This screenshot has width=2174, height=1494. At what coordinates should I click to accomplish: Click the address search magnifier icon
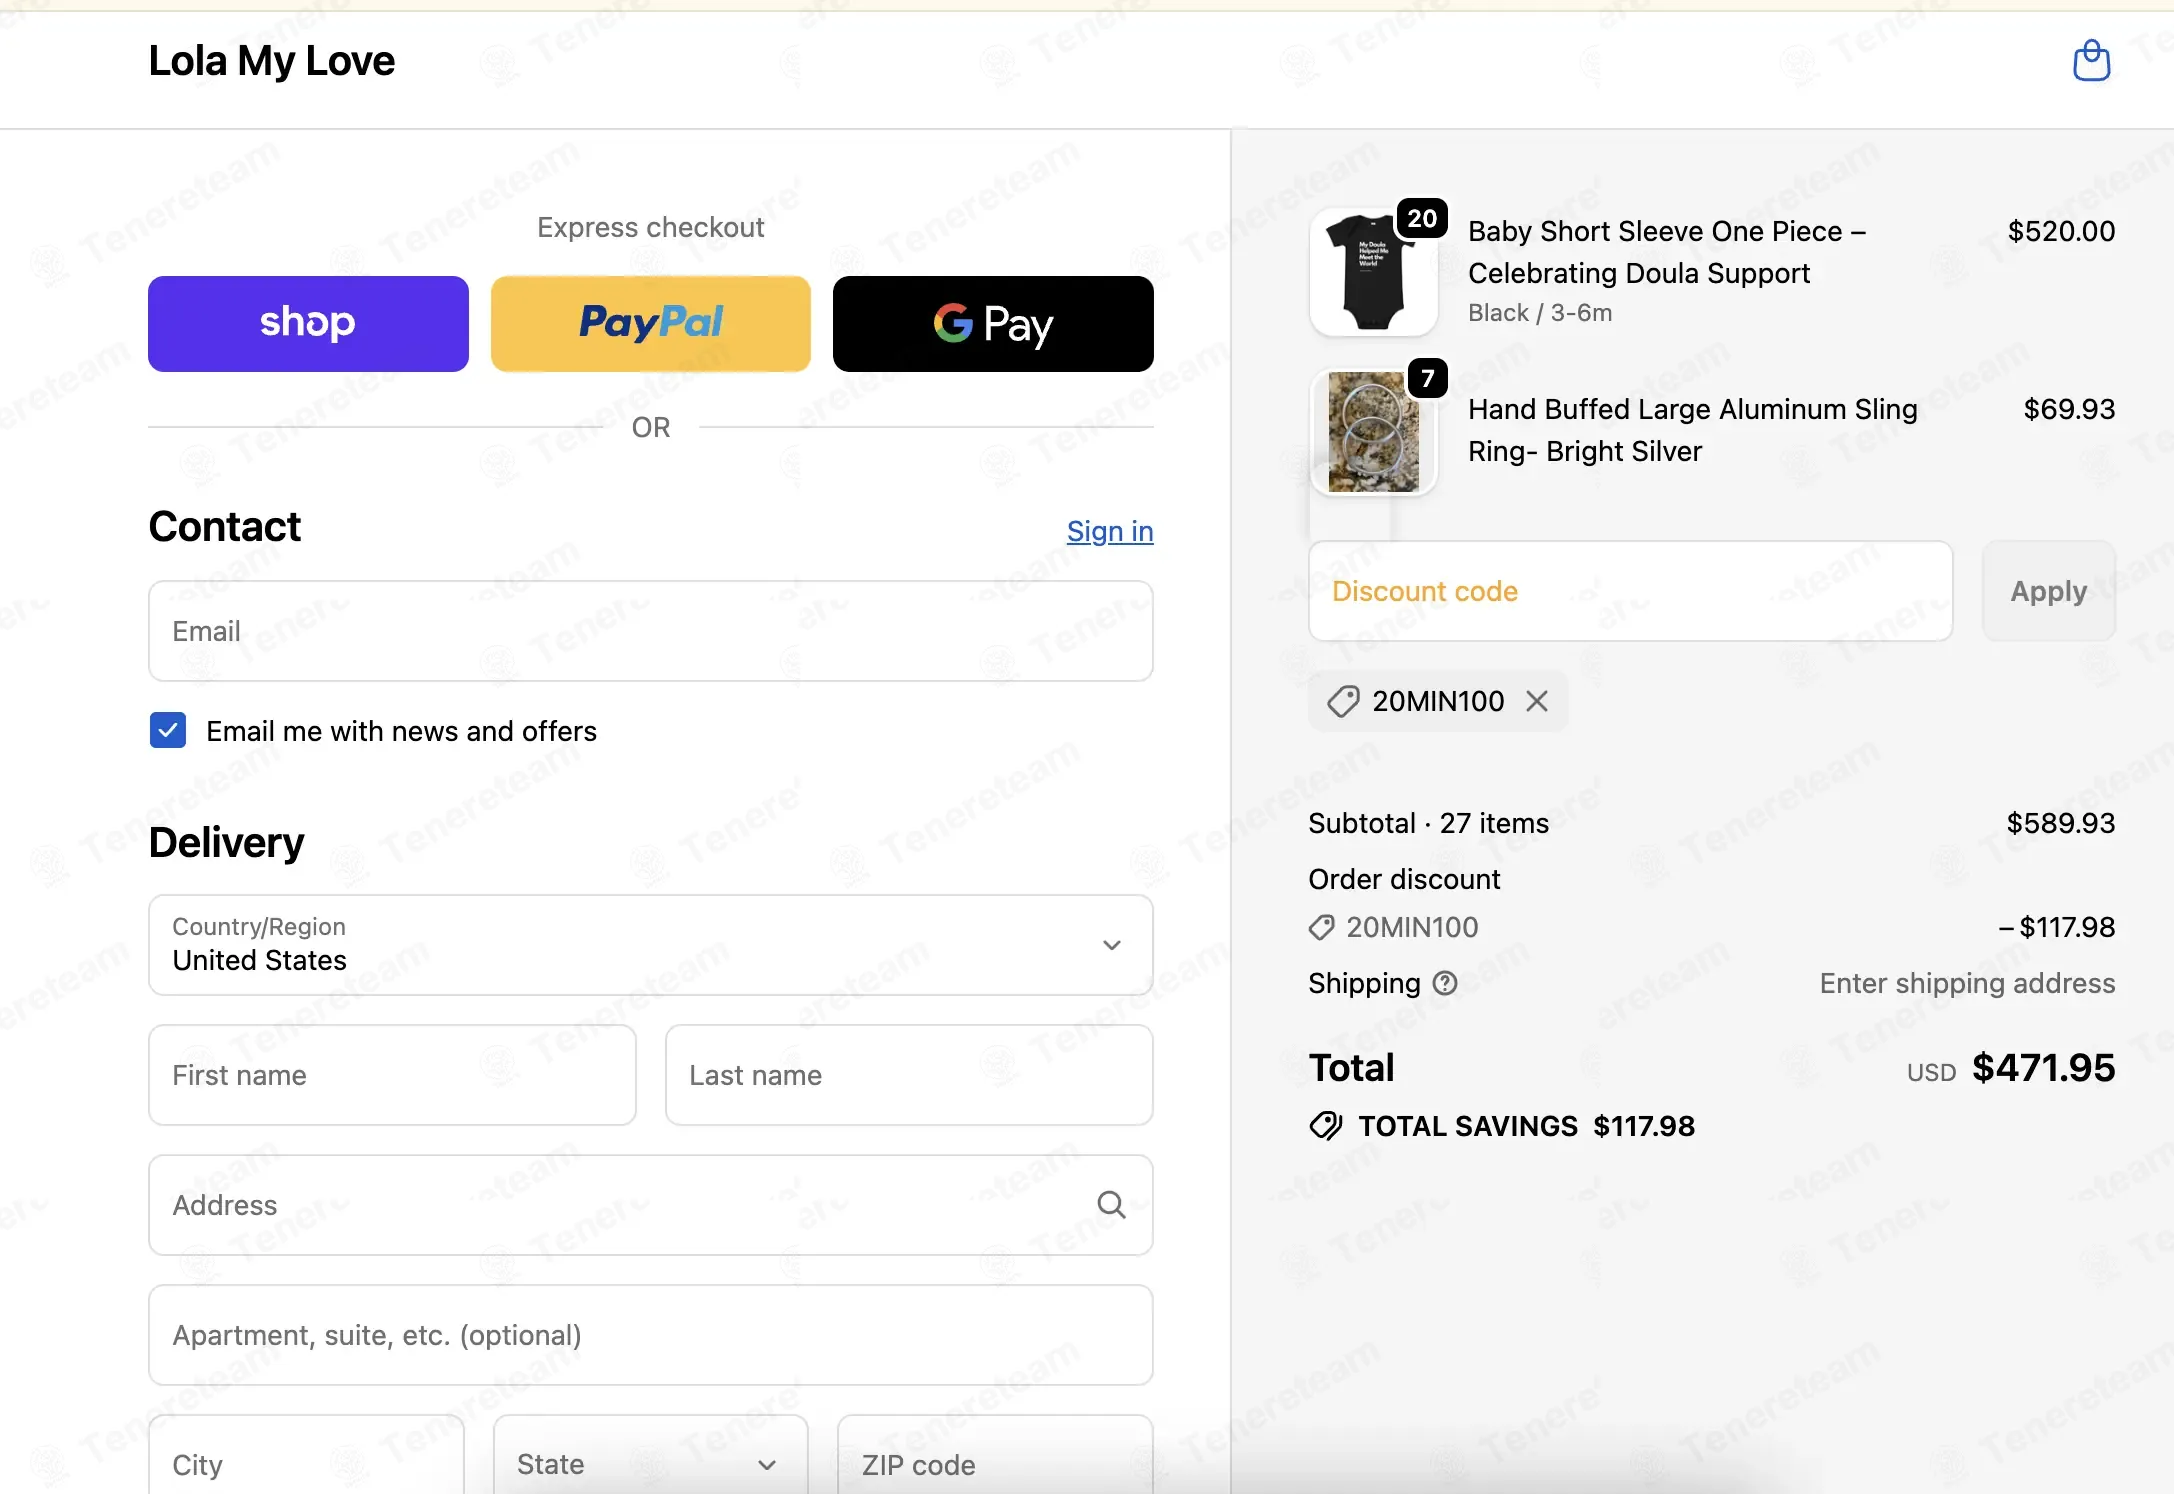click(x=1111, y=1205)
